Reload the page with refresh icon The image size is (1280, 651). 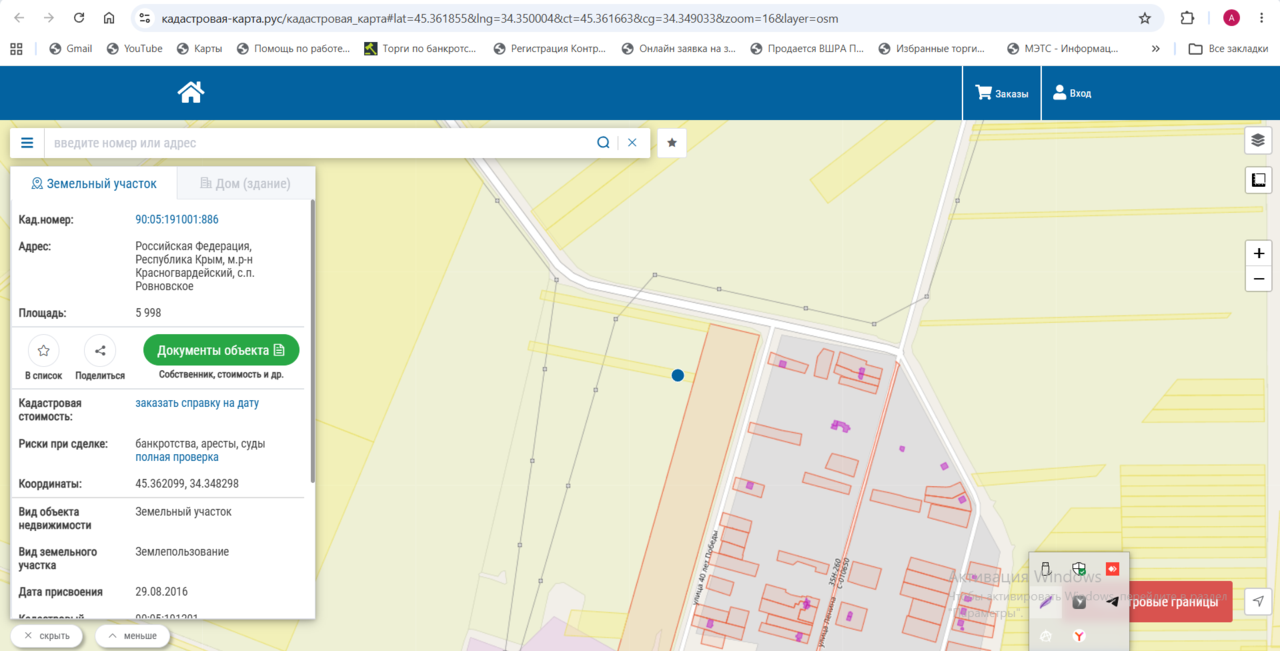pyautogui.click(x=80, y=18)
